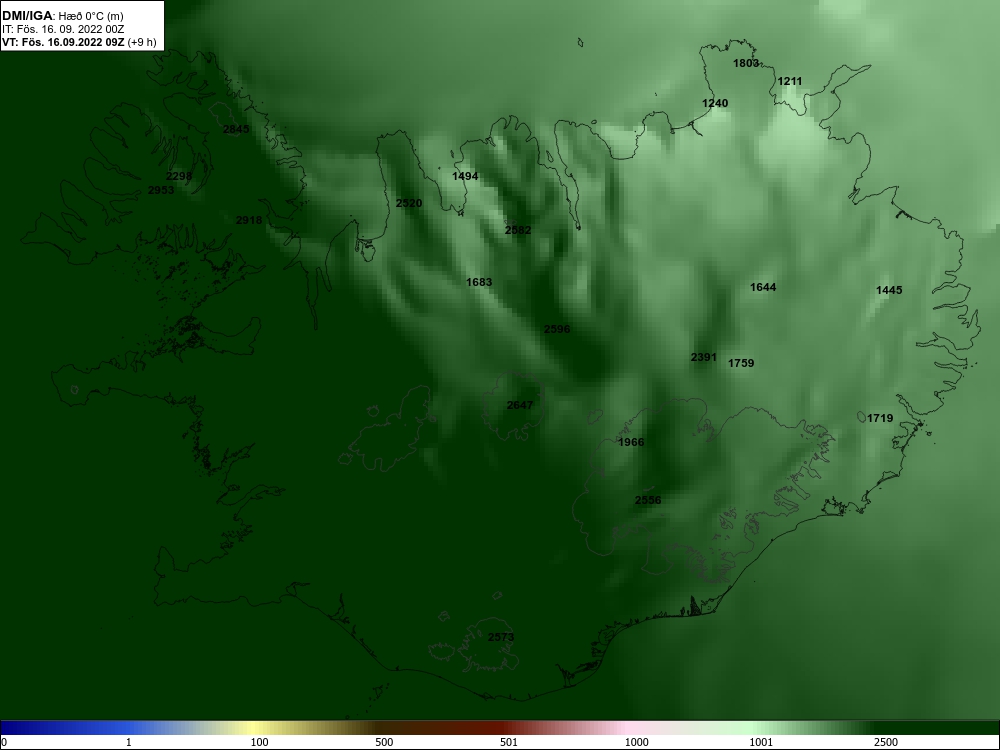
Task: Select the line "IT: Fös. 16. 09. 2022 00Z"
Action: (62, 29)
